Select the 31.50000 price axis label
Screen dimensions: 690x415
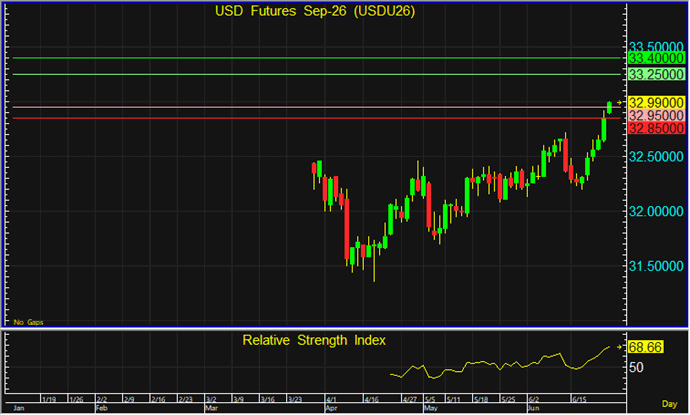[x=656, y=266]
